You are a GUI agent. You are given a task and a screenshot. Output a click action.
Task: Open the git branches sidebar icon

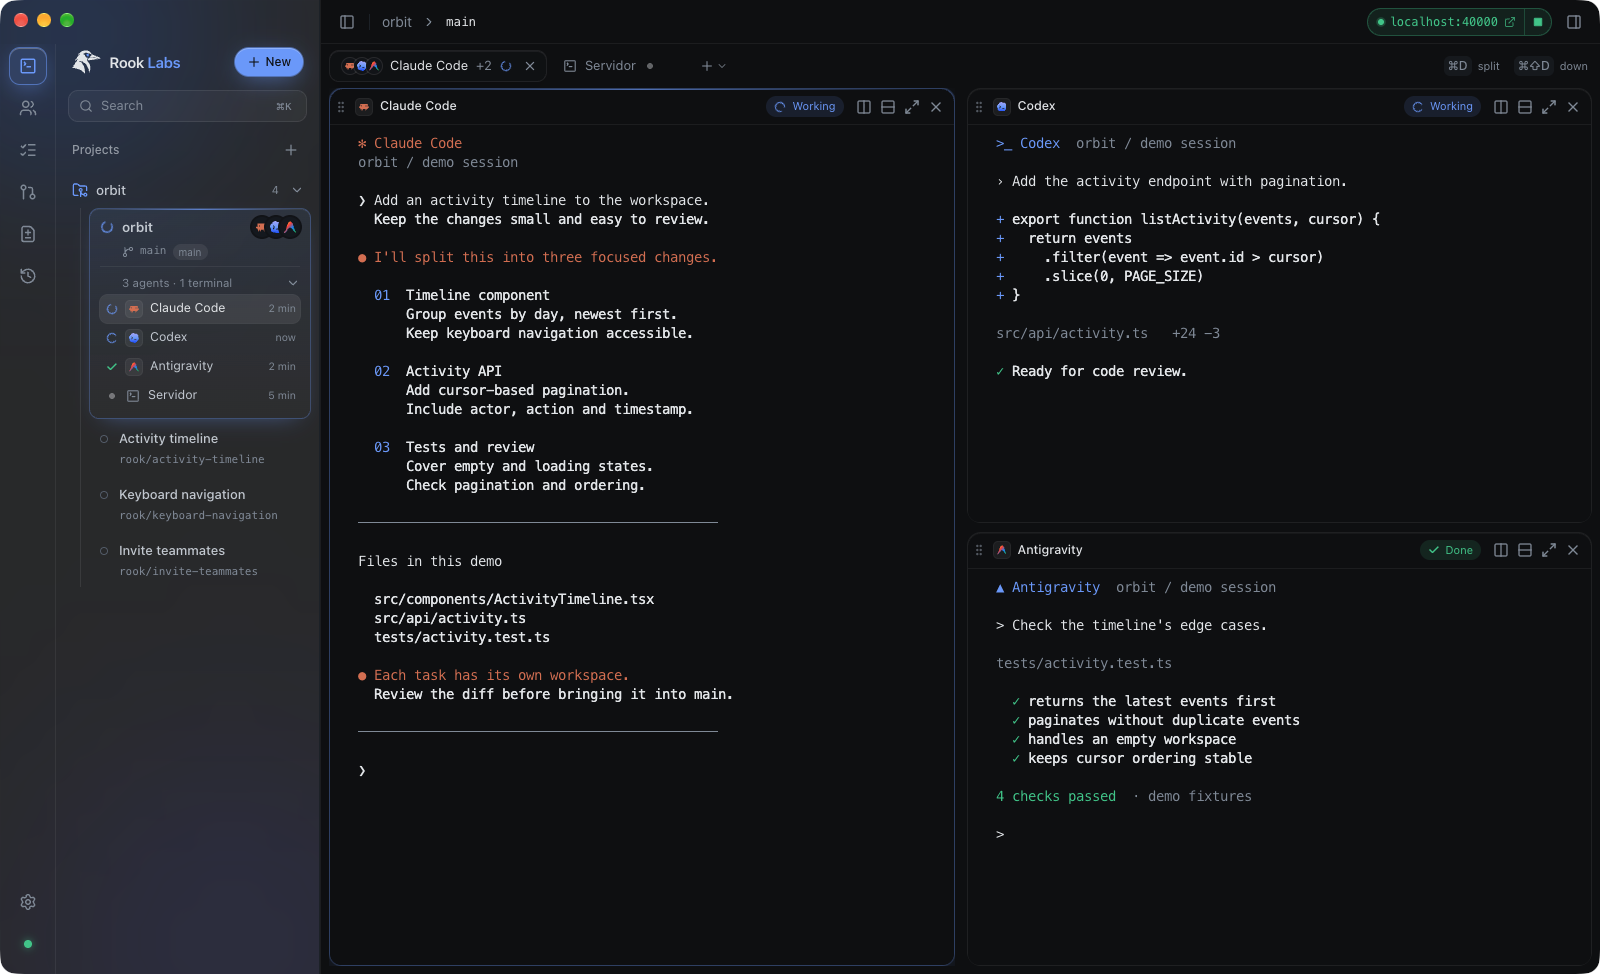(28, 192)
